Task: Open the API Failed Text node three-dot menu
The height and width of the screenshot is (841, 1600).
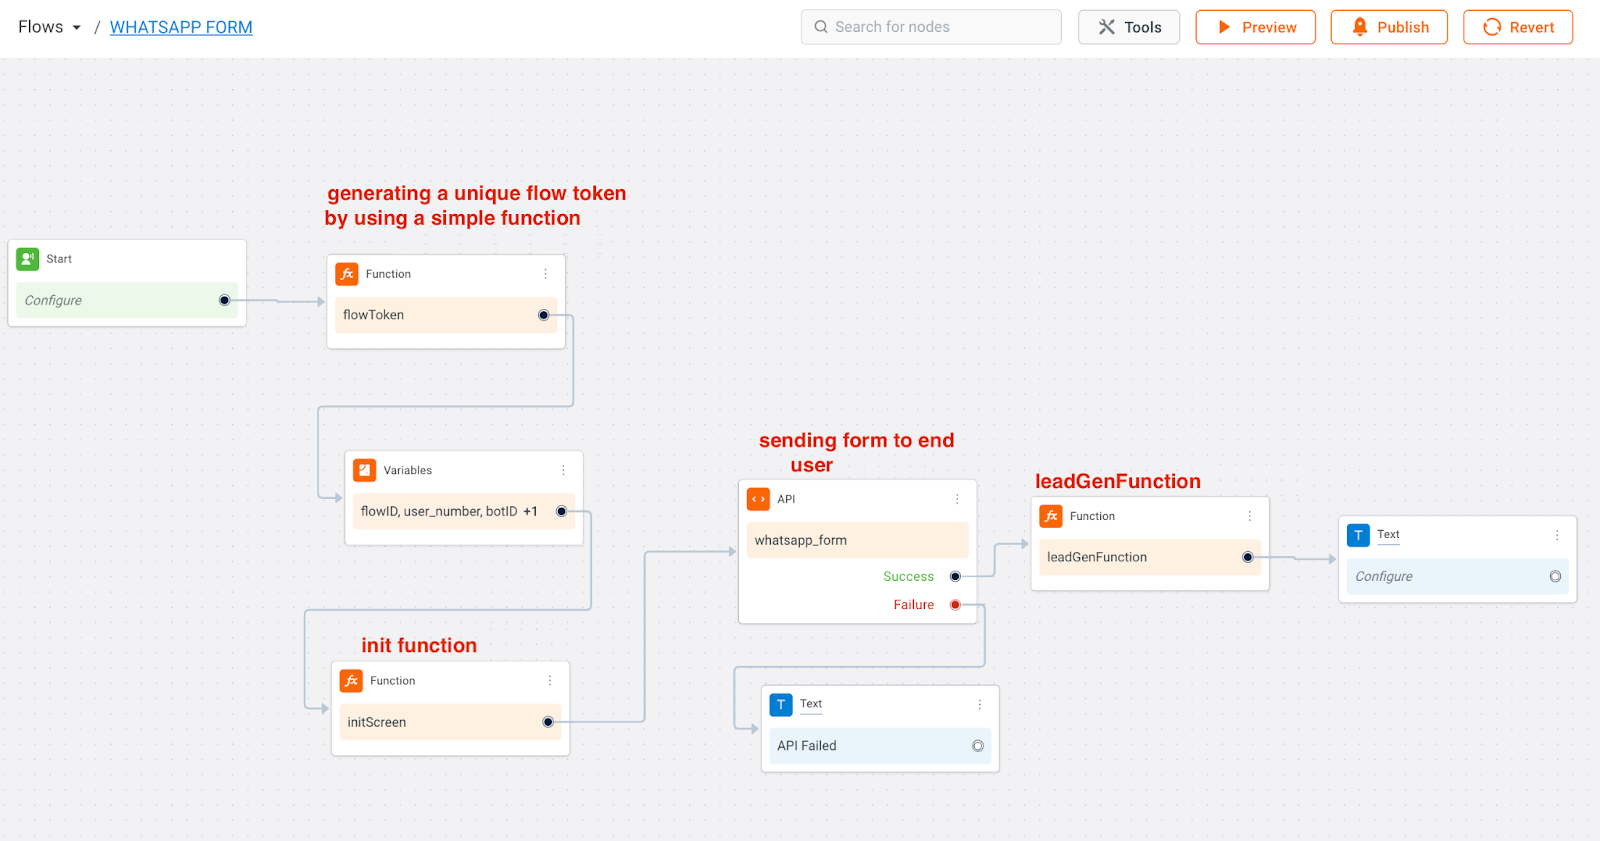Action: coord(979,705)
